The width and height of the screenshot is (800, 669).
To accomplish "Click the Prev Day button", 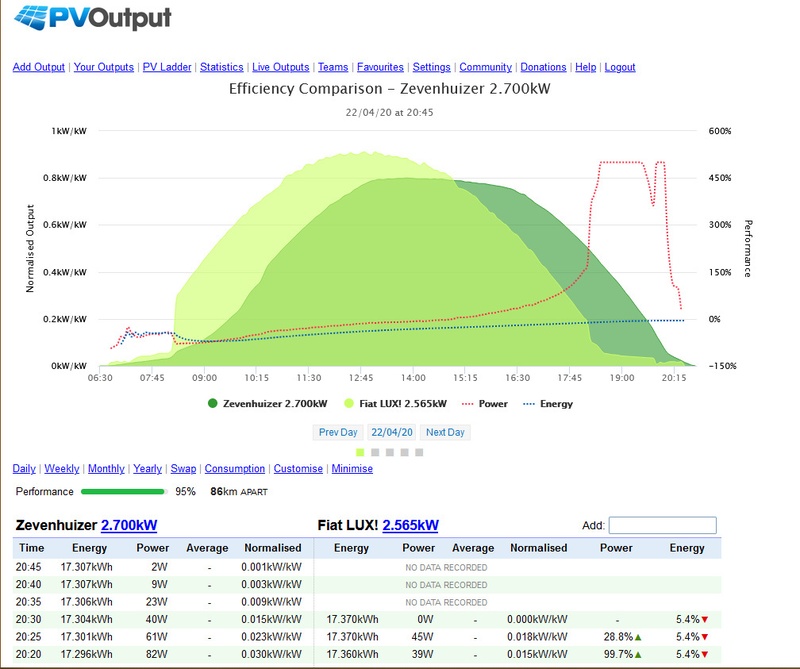I will [x=338, y=432].
